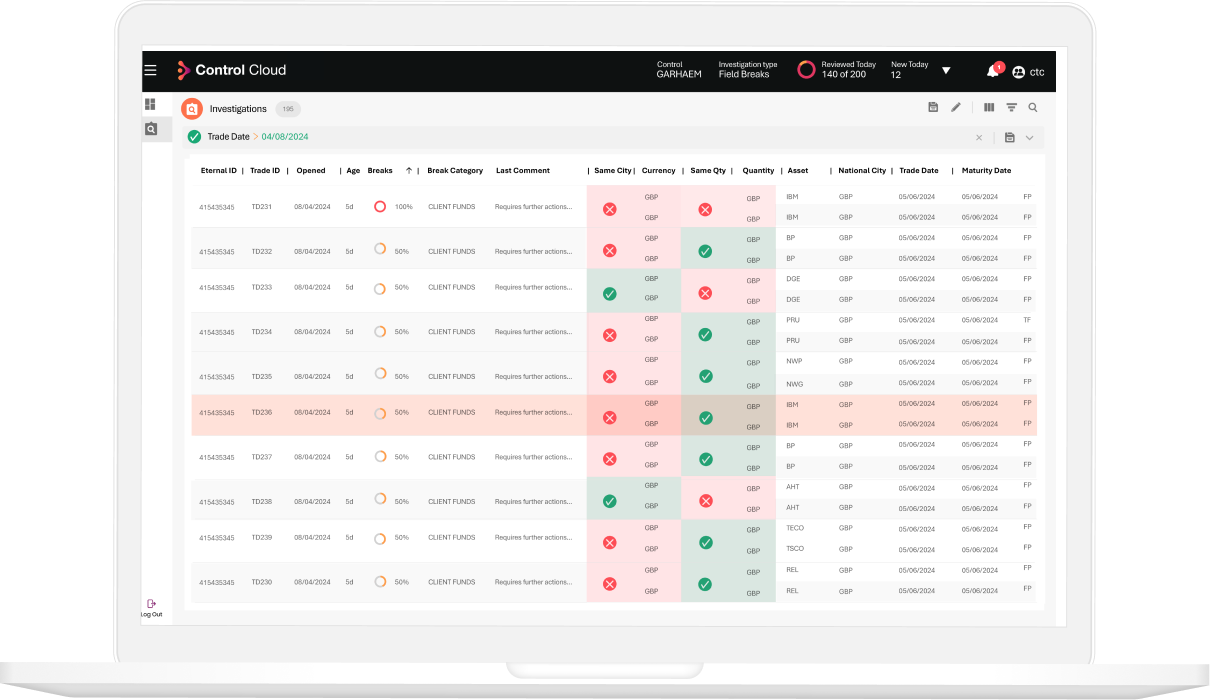Screen dimensions: 1211x700
Task: Select the investigations search icon in sidebar
Action: click(151, 129)
